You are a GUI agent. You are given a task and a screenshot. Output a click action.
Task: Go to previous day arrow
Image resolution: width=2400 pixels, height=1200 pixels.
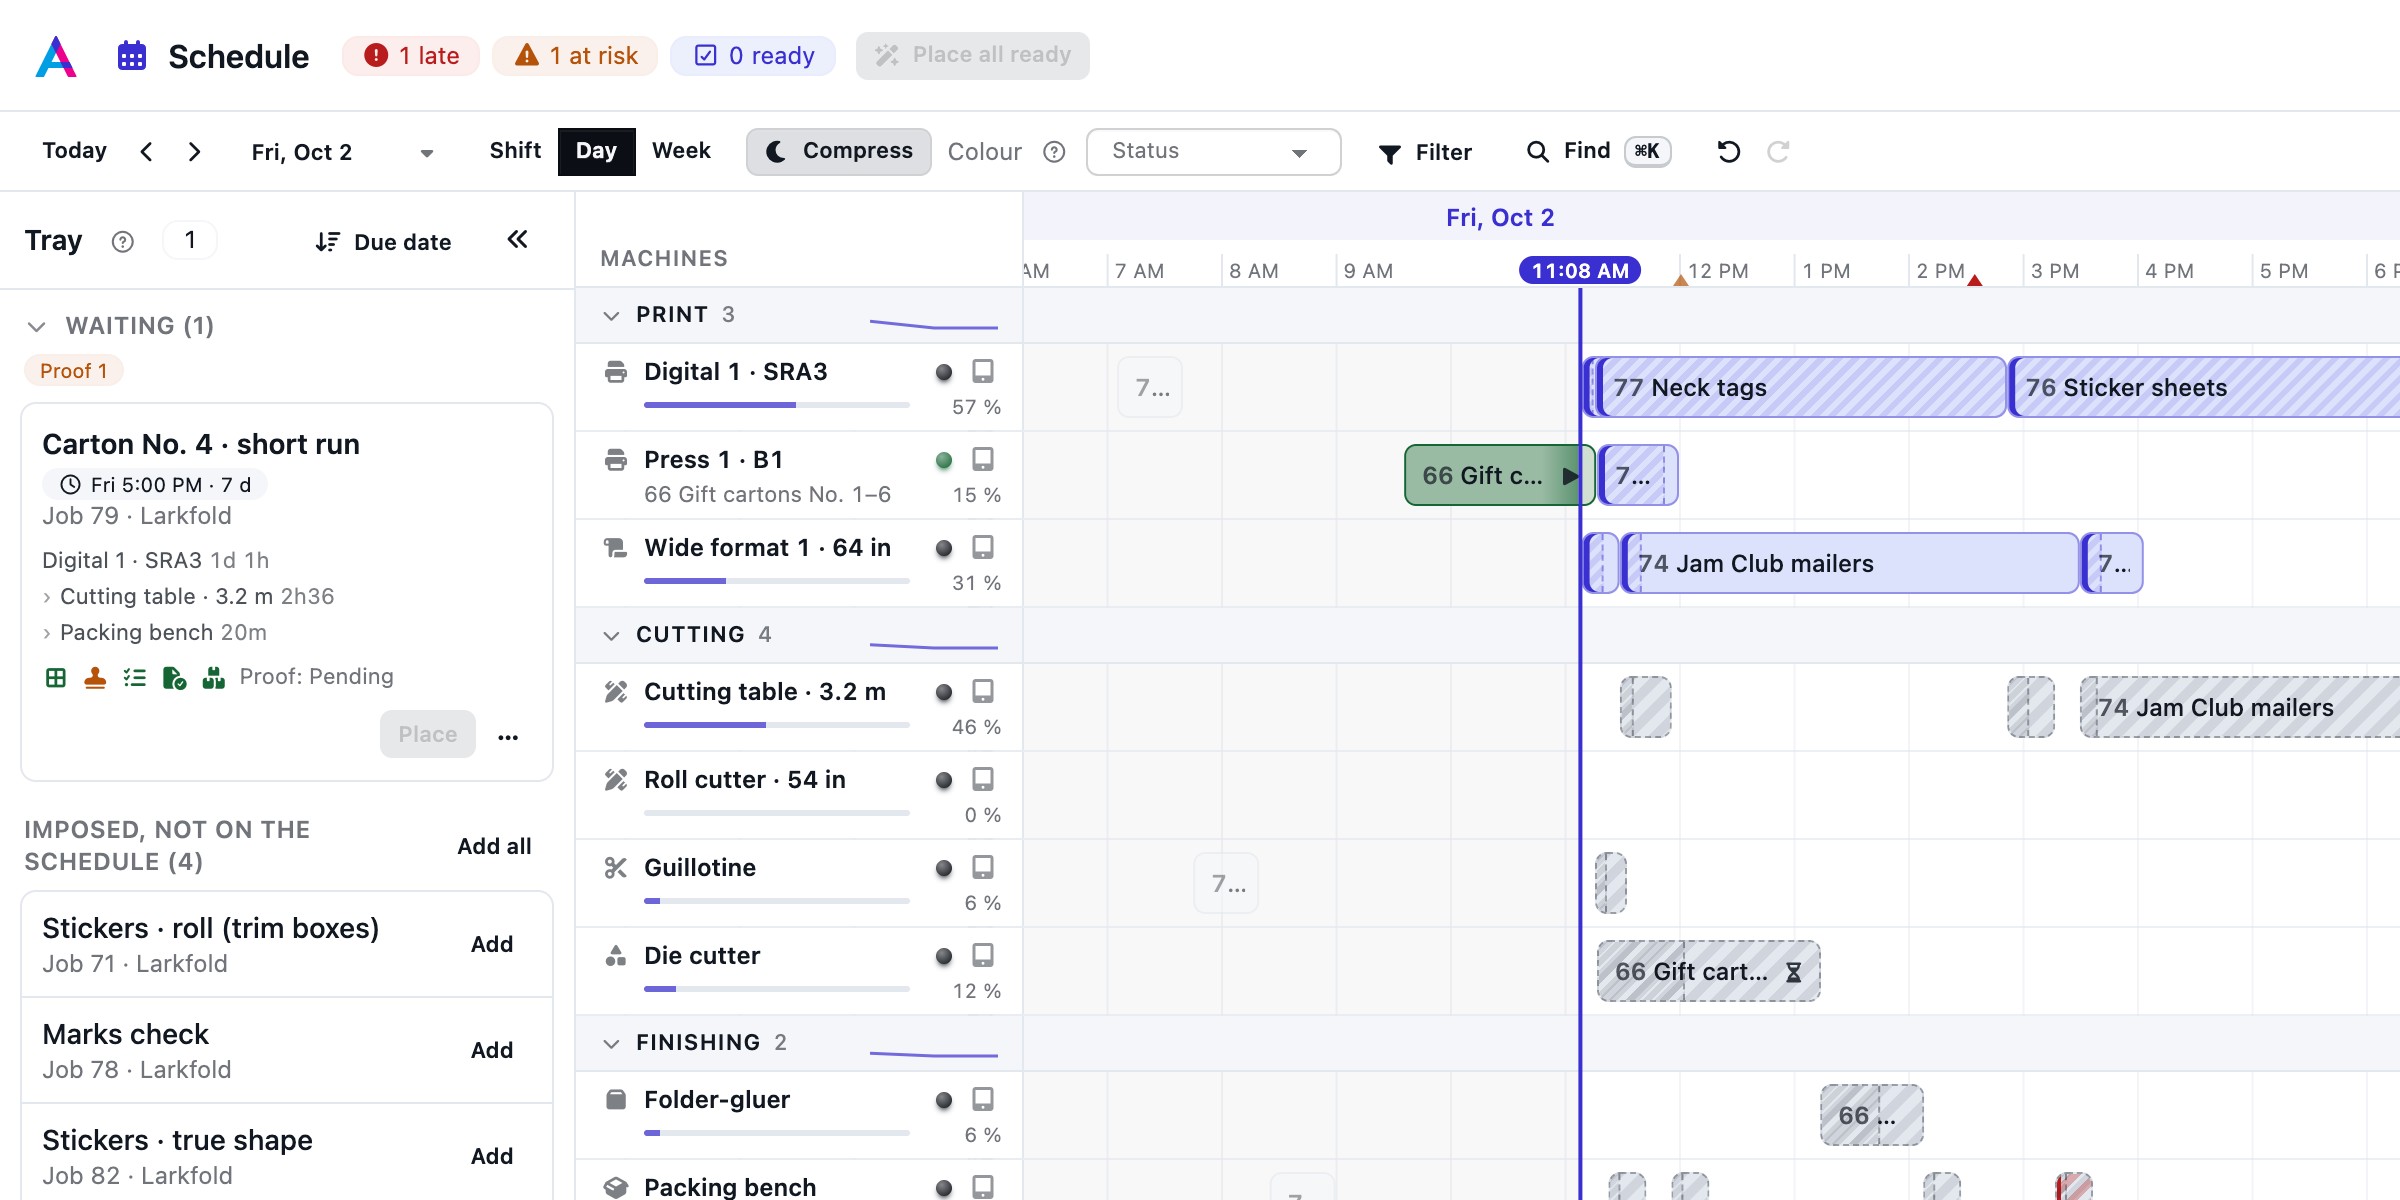pyautogui.click(x=147, y=152)
